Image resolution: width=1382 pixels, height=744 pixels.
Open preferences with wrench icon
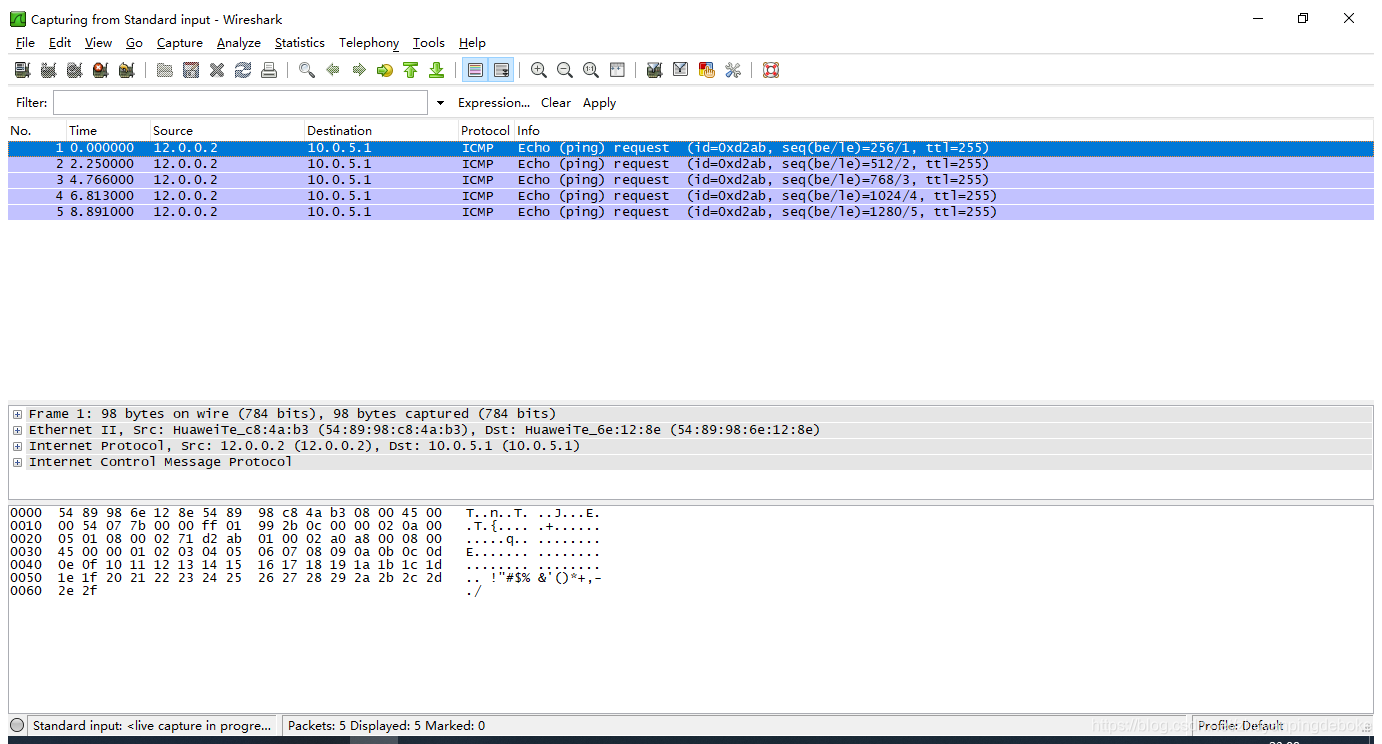click(x=733, y=70)
